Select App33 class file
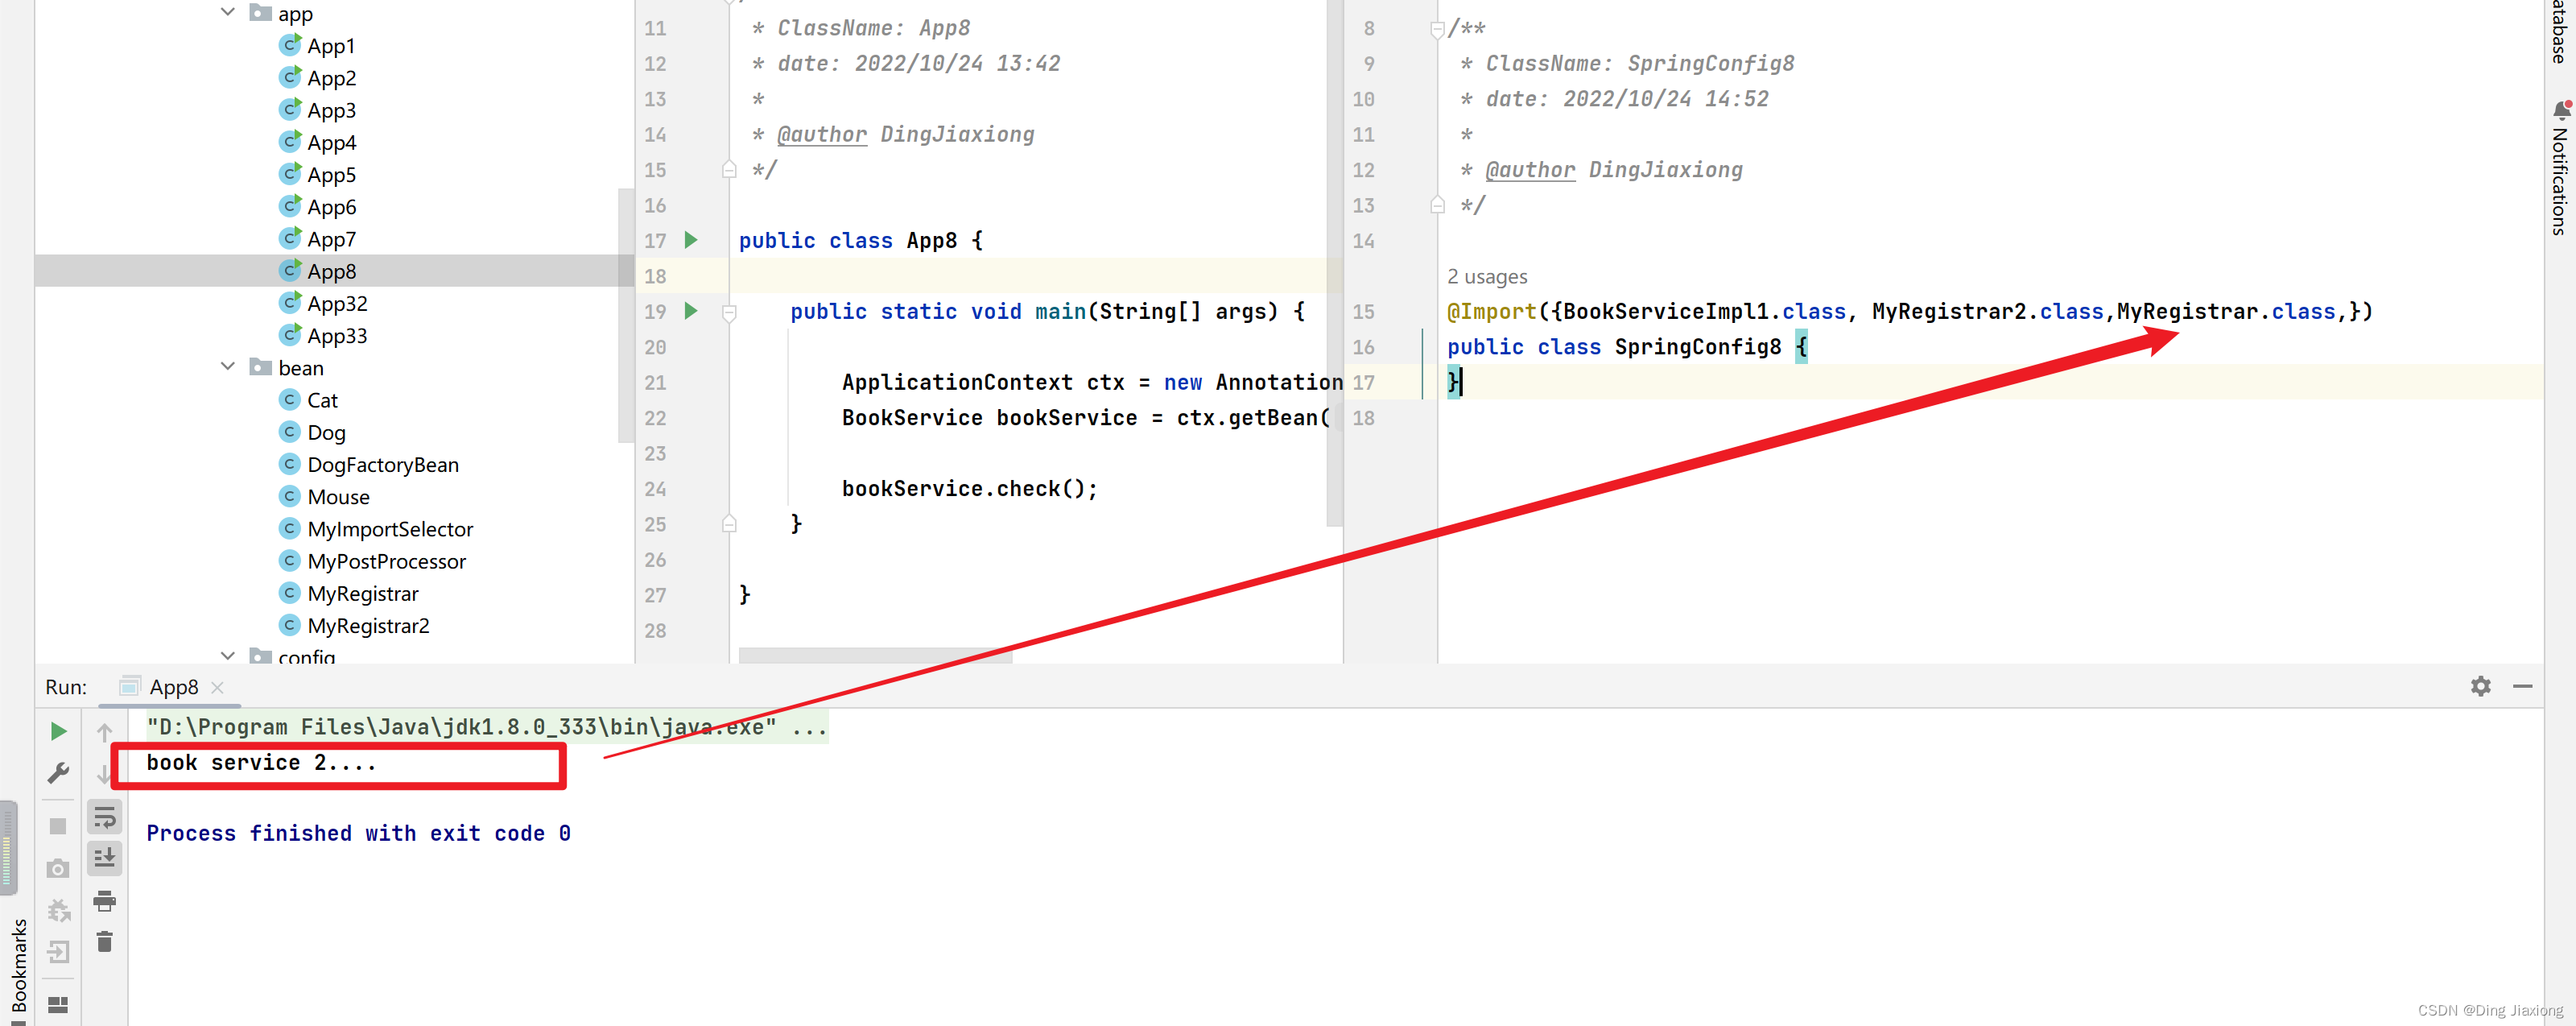 tap(337, 335)
